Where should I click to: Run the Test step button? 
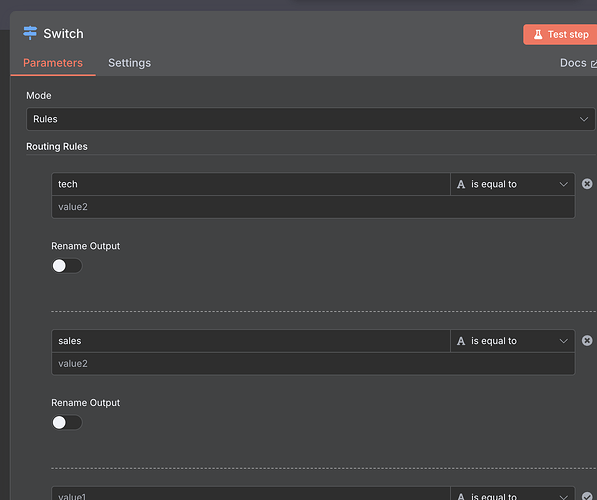pos(560,35)
